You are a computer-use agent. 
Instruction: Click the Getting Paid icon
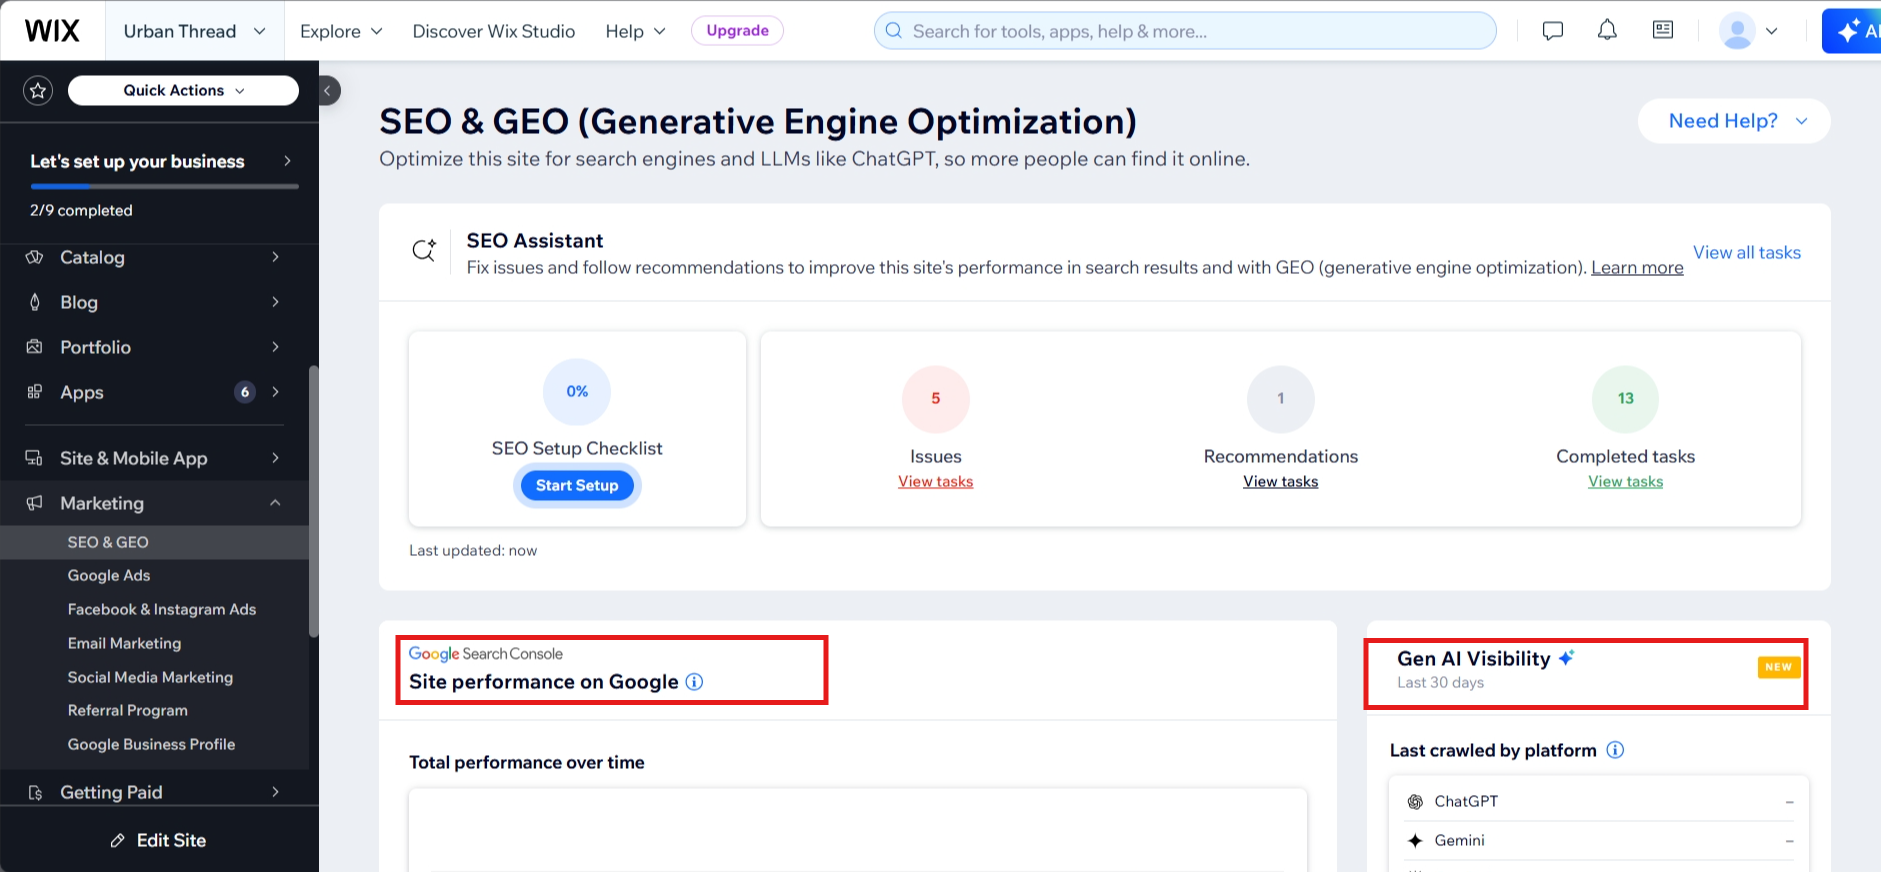point(35,792)
